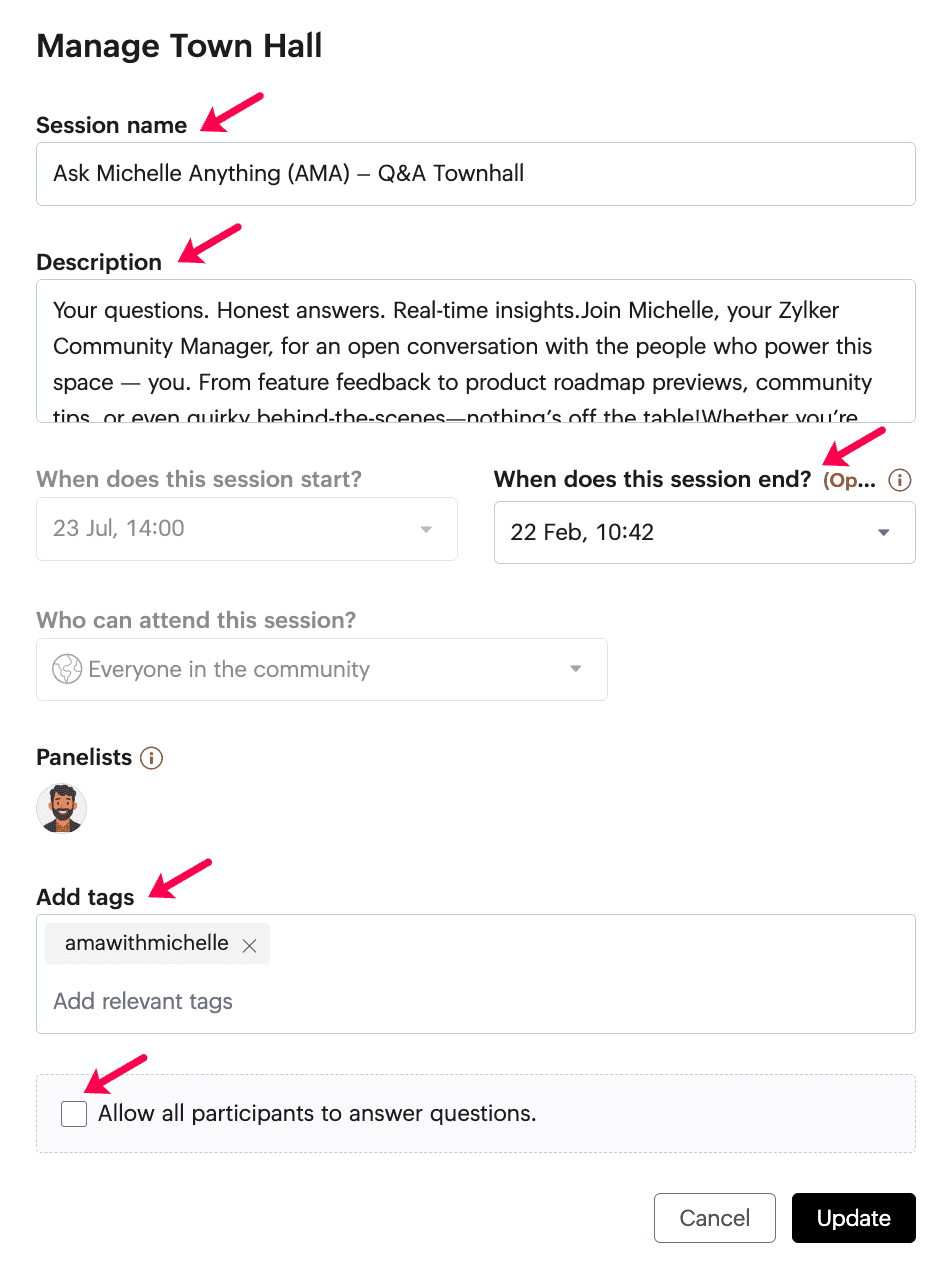Screen dimensions: 952x1272
Task: Click into the Session name text field
Action: tap(476, 174)
